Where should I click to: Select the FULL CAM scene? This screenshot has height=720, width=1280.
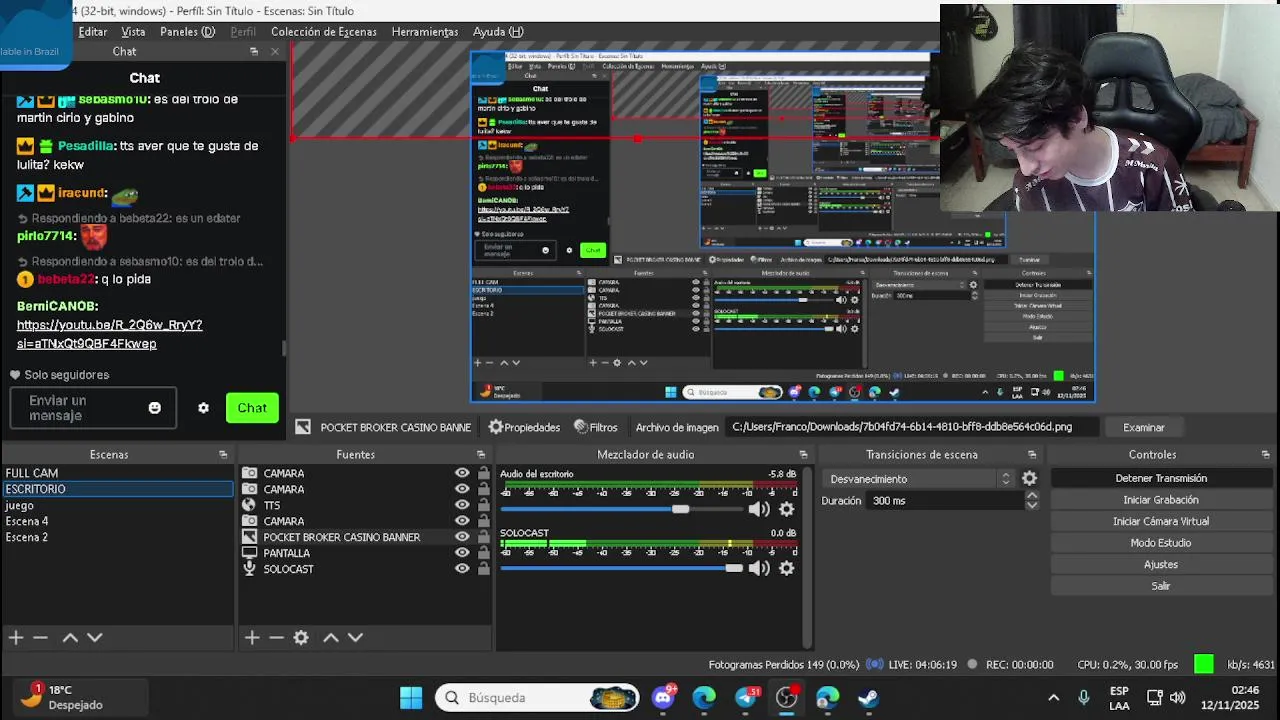point(118,473)
